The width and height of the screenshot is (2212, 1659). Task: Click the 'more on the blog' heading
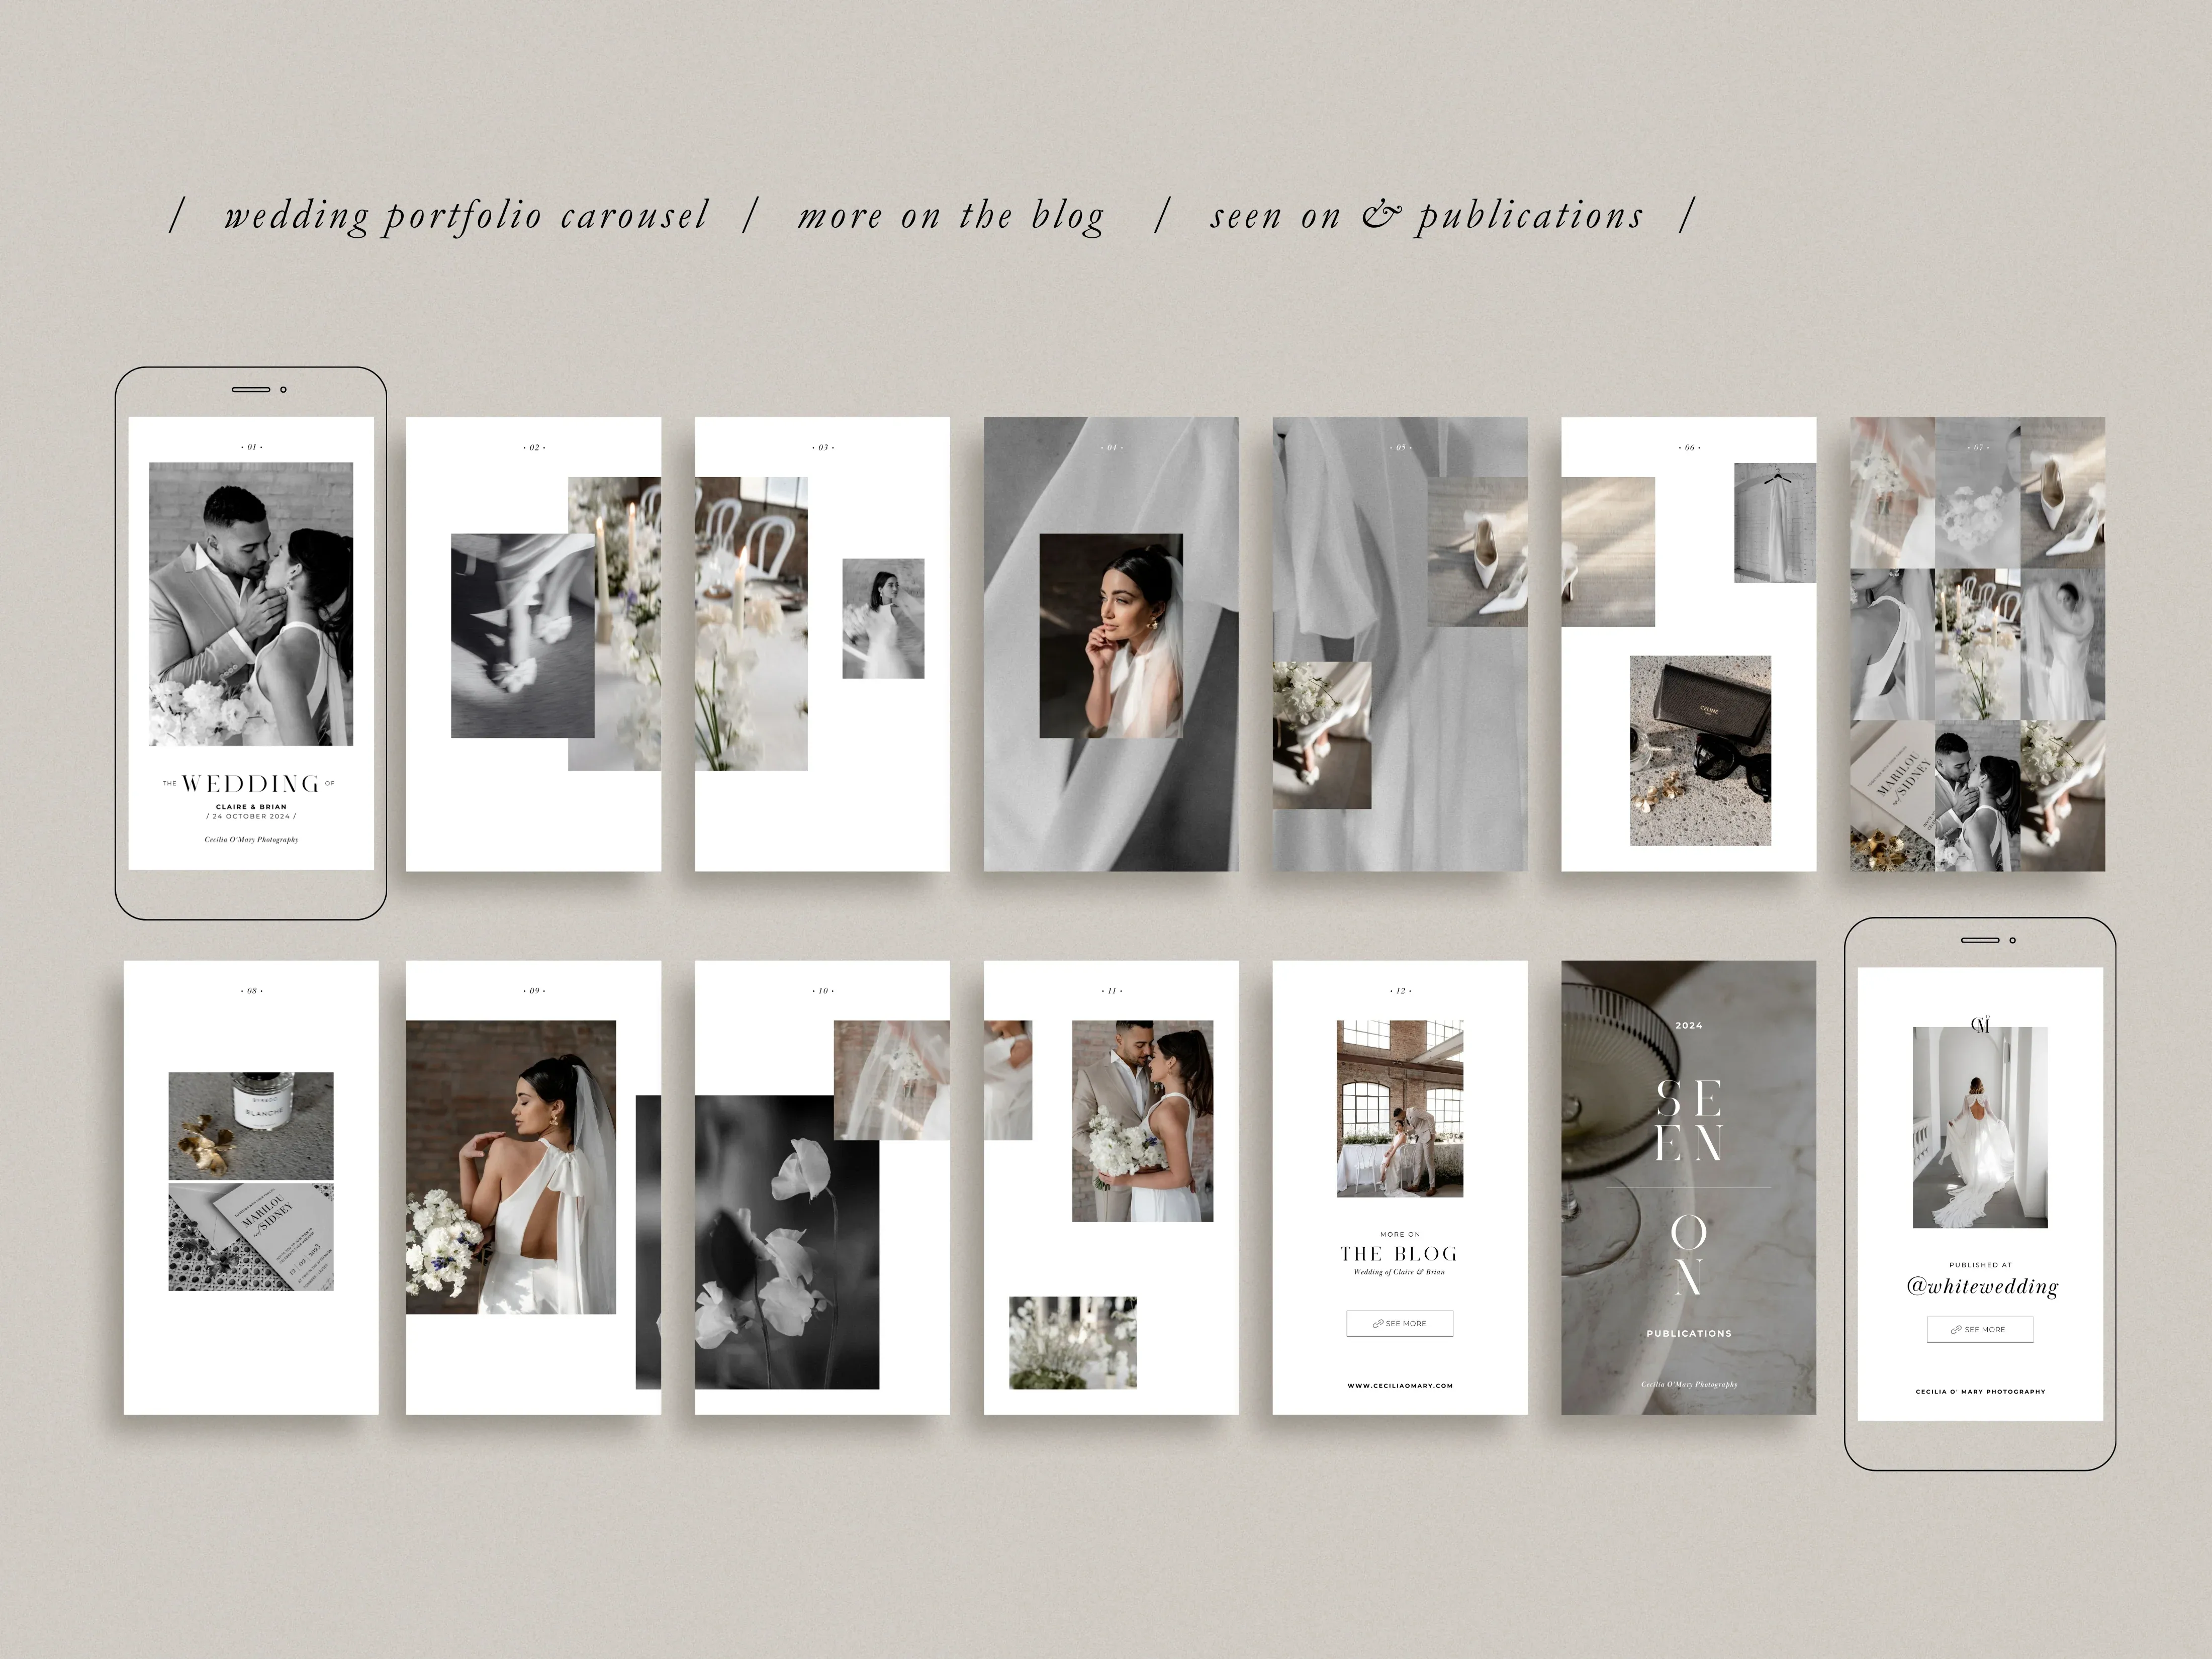(x=951, y=216)
